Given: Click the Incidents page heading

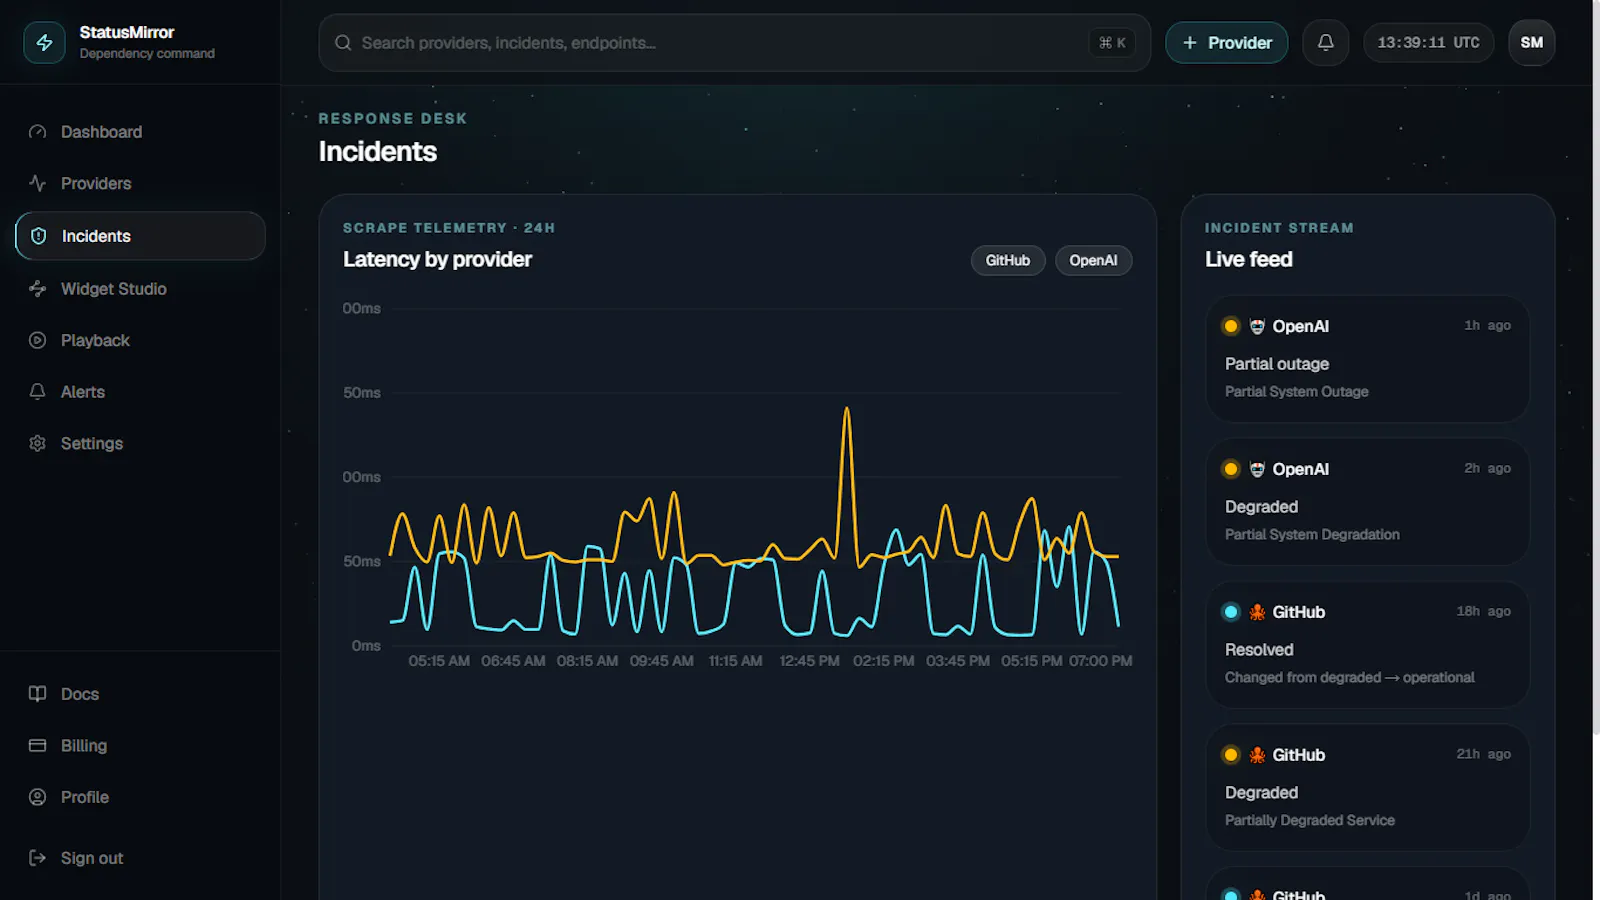Looking at the screenshot, I should click(378, 152).
